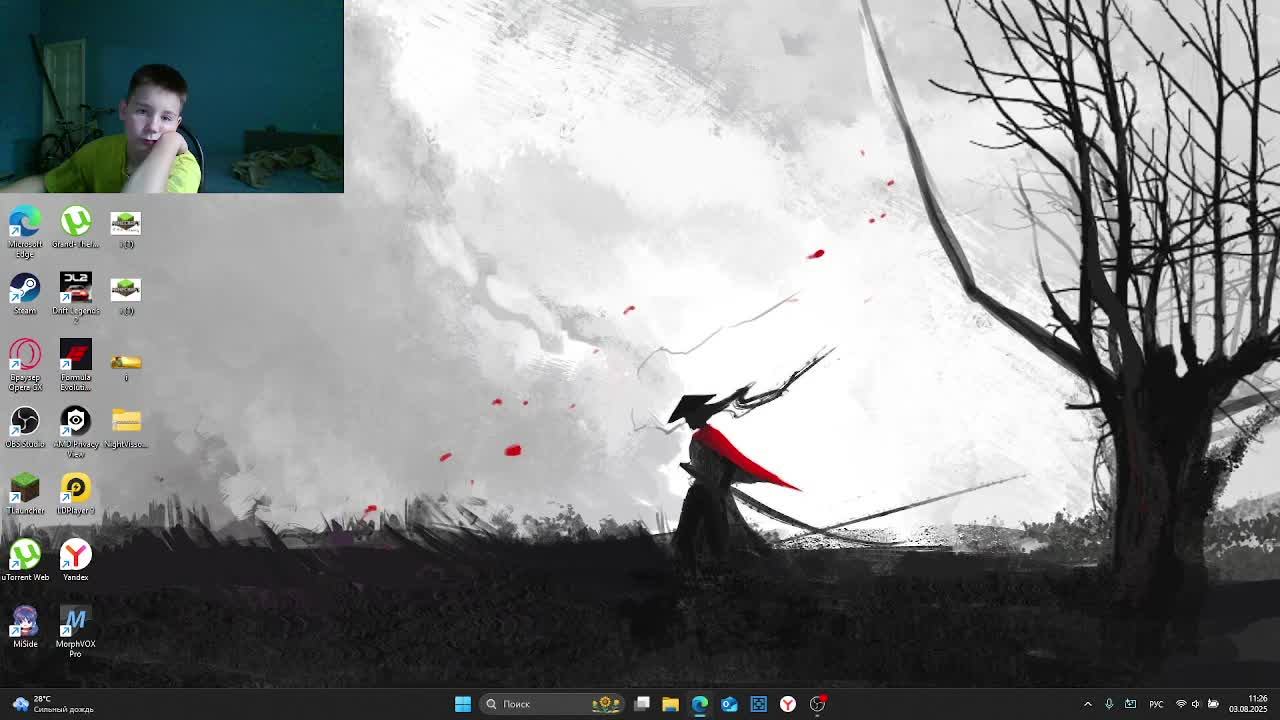Open Task View from the taskbar
Screen dimensions: 1280x720
[642, 704]
